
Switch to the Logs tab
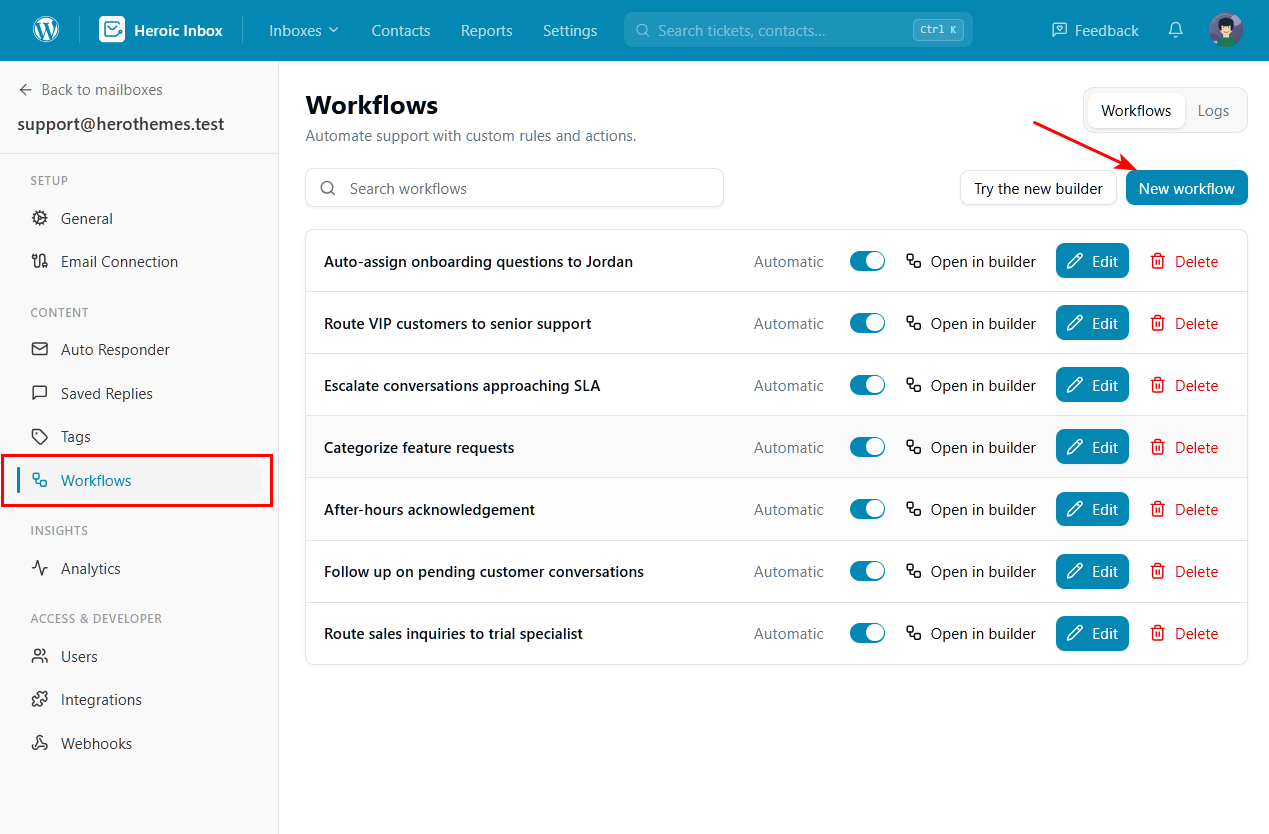click(1213, 111)
